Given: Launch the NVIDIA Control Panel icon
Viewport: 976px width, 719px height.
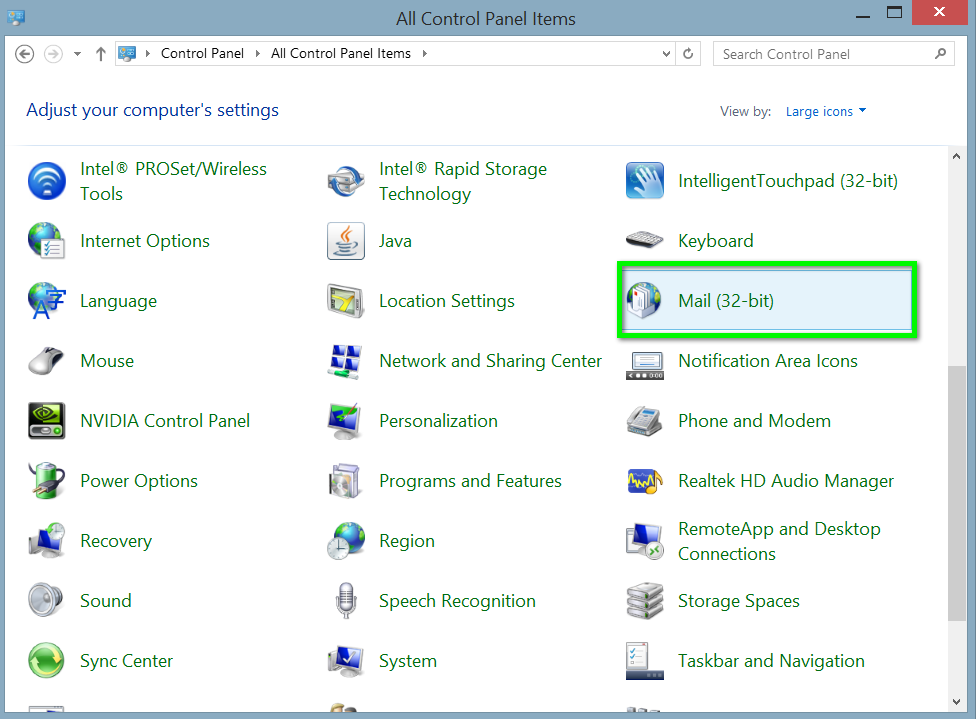Looking at the screenshot, I should coord(47,421).
